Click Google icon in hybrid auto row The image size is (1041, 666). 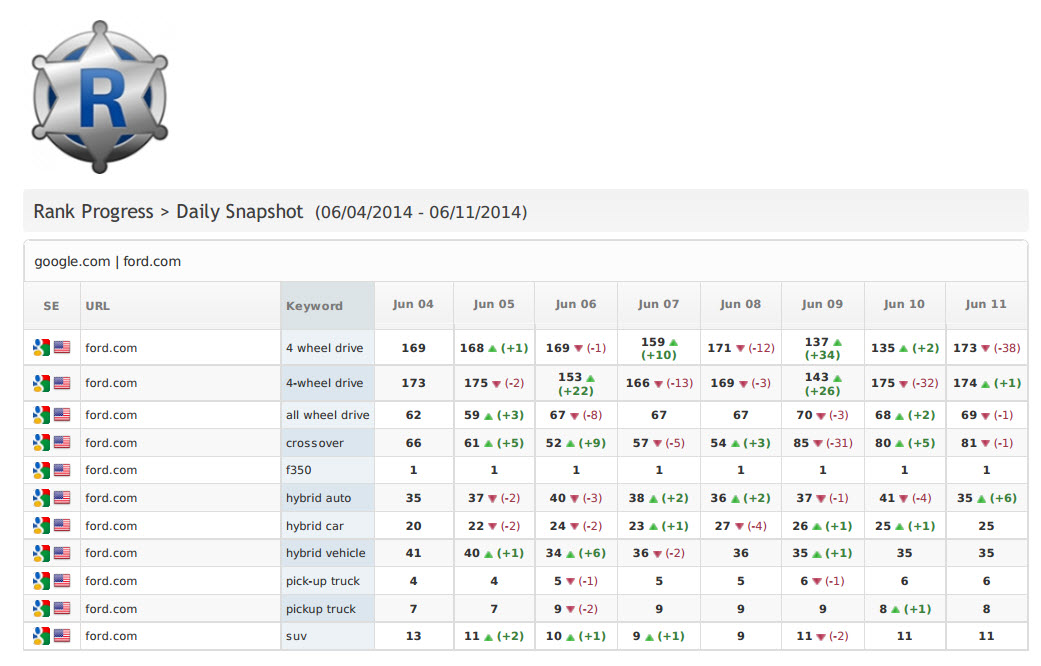coord(41,497)
